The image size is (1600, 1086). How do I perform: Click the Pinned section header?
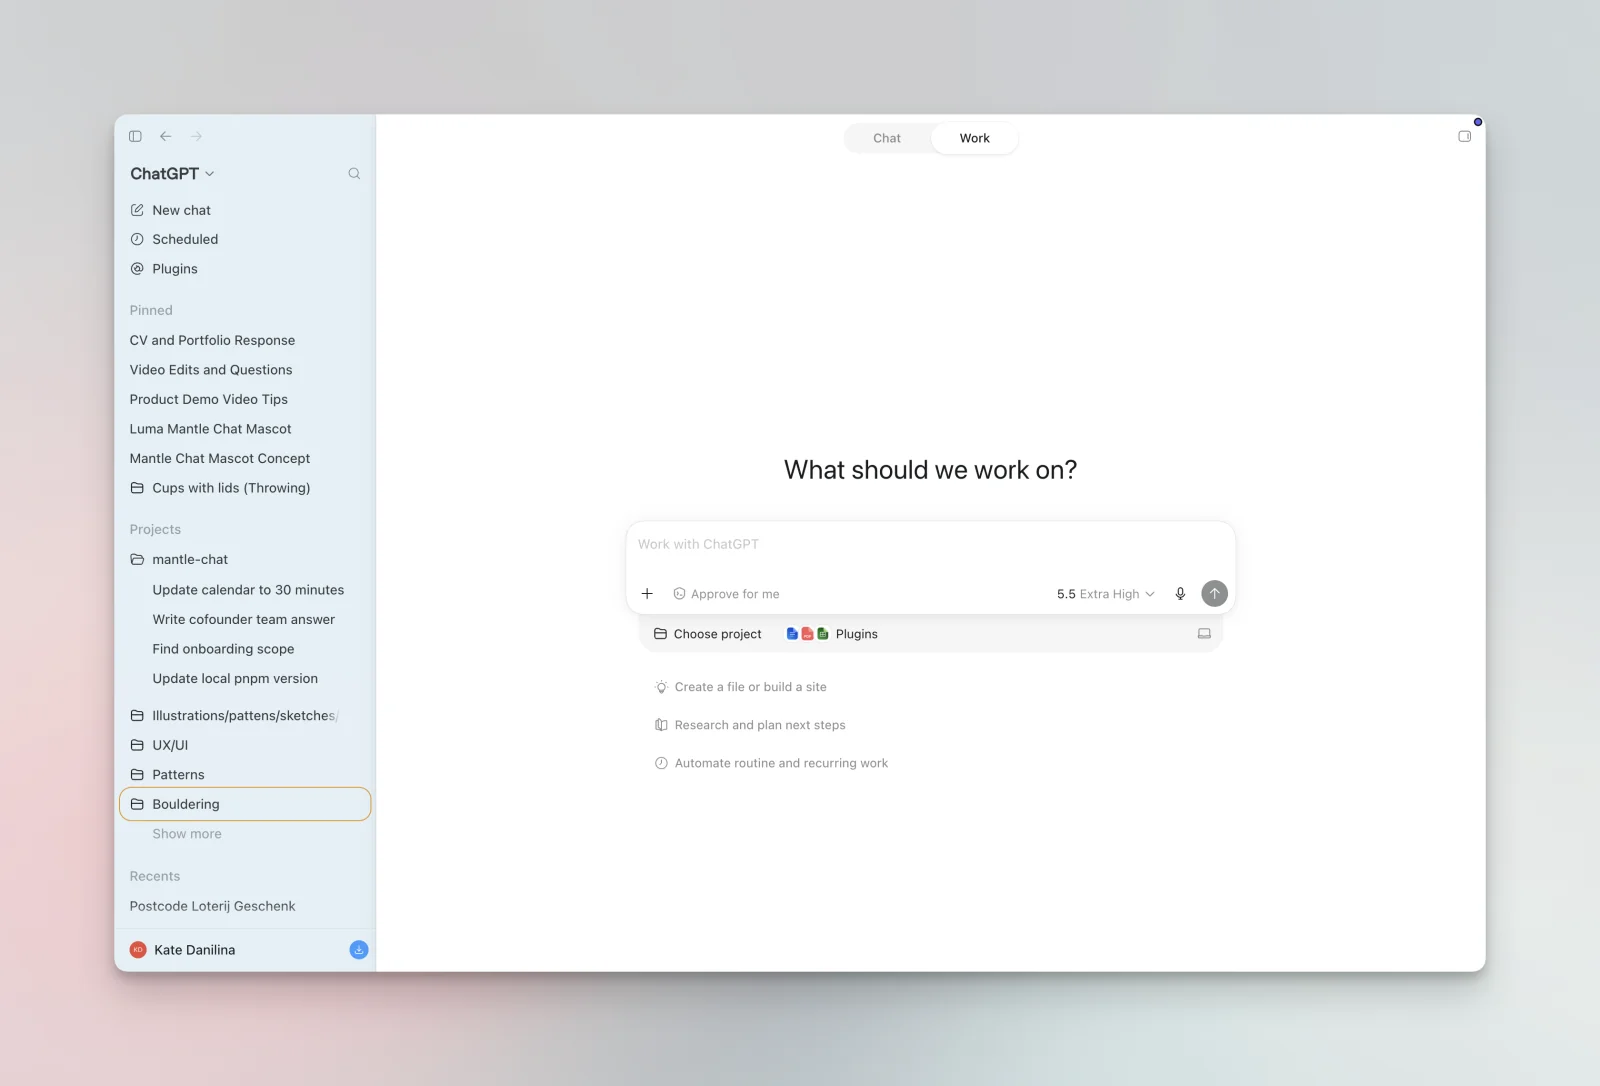pyautogui.click(x=151, y=310)
